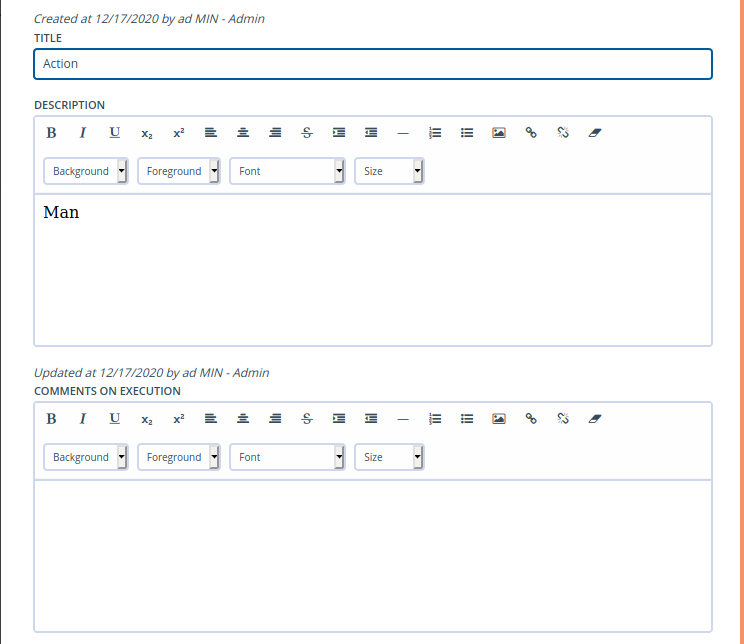
Task: Outdent text in the Description editor
Action: tap(371, 133)
